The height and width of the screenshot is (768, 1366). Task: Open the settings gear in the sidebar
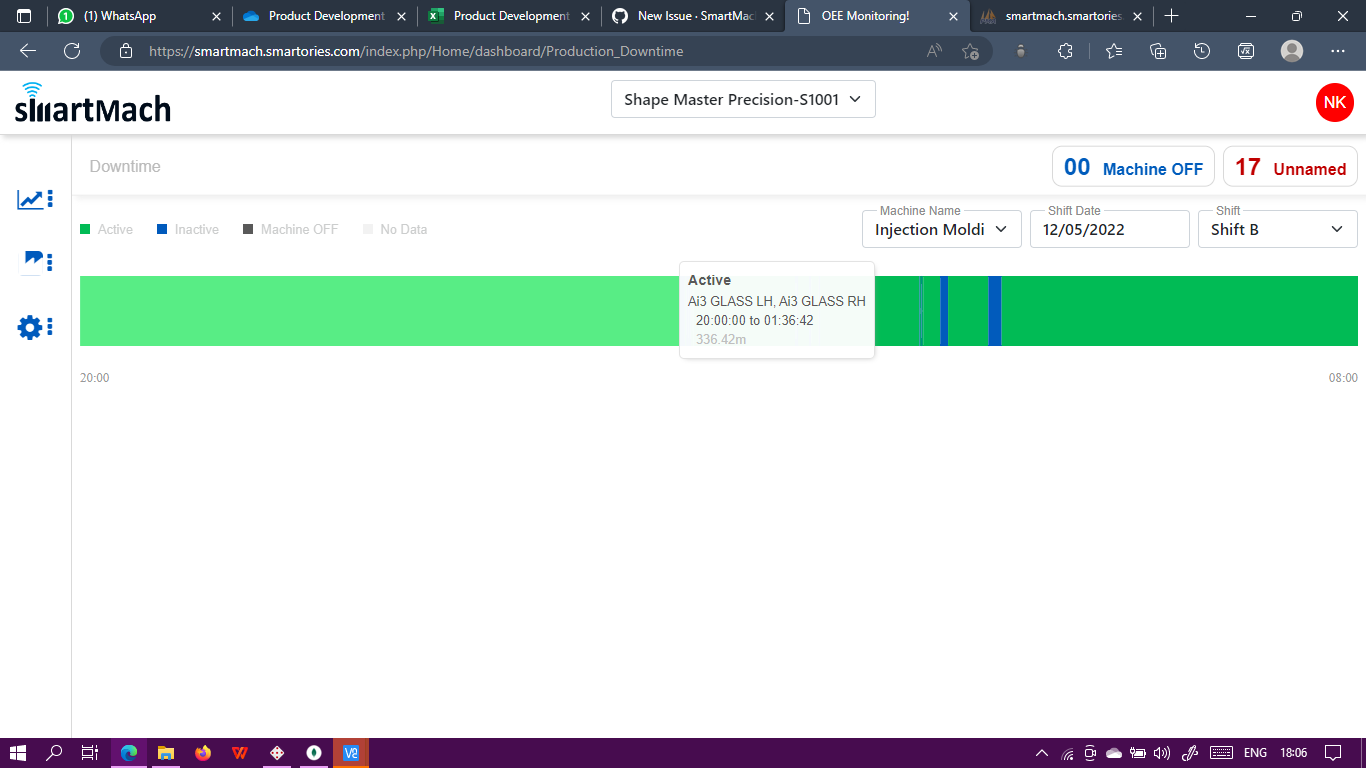[x=29, y=327]
